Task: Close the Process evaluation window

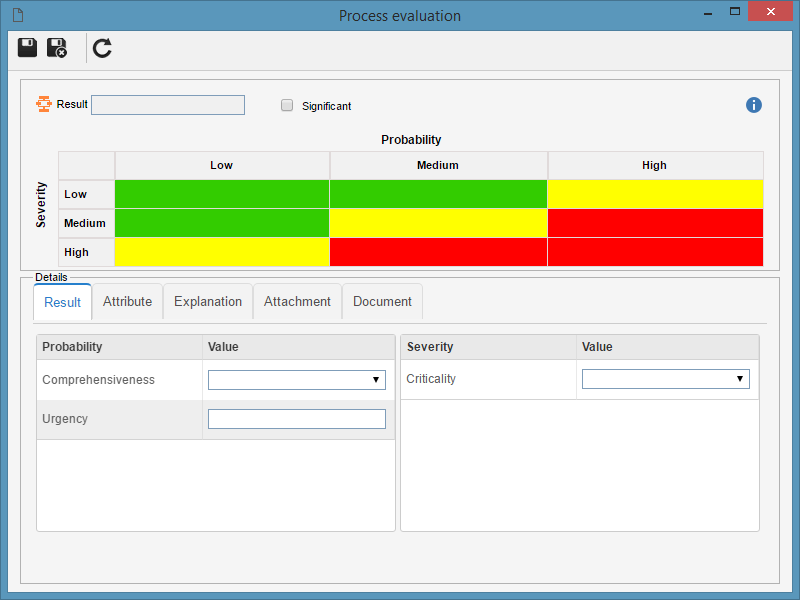Action: pos(770,11)
